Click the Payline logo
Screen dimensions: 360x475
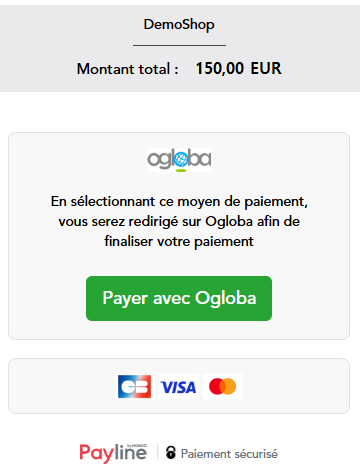pos(113,453)
